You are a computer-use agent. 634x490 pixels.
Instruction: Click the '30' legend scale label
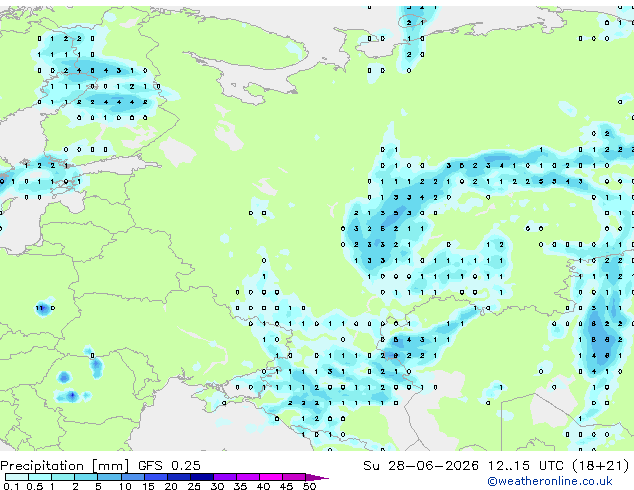217,486
